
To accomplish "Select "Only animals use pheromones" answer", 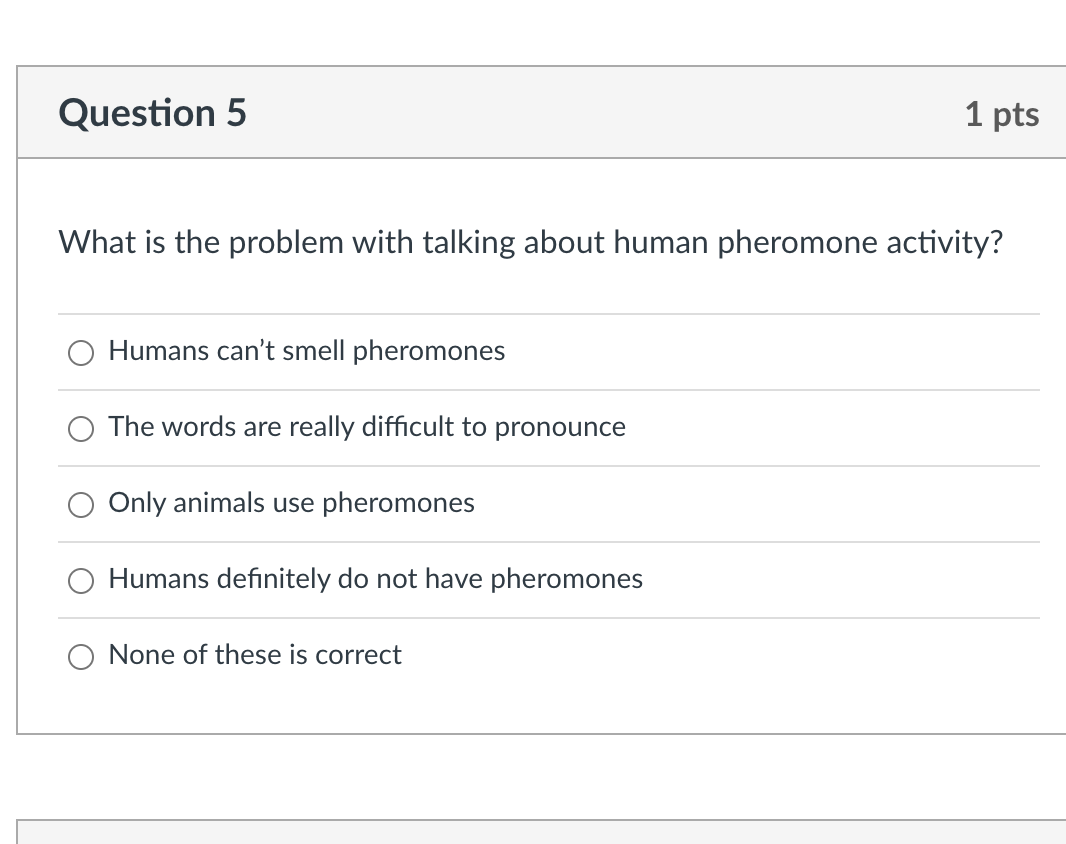I will [291, 503].
